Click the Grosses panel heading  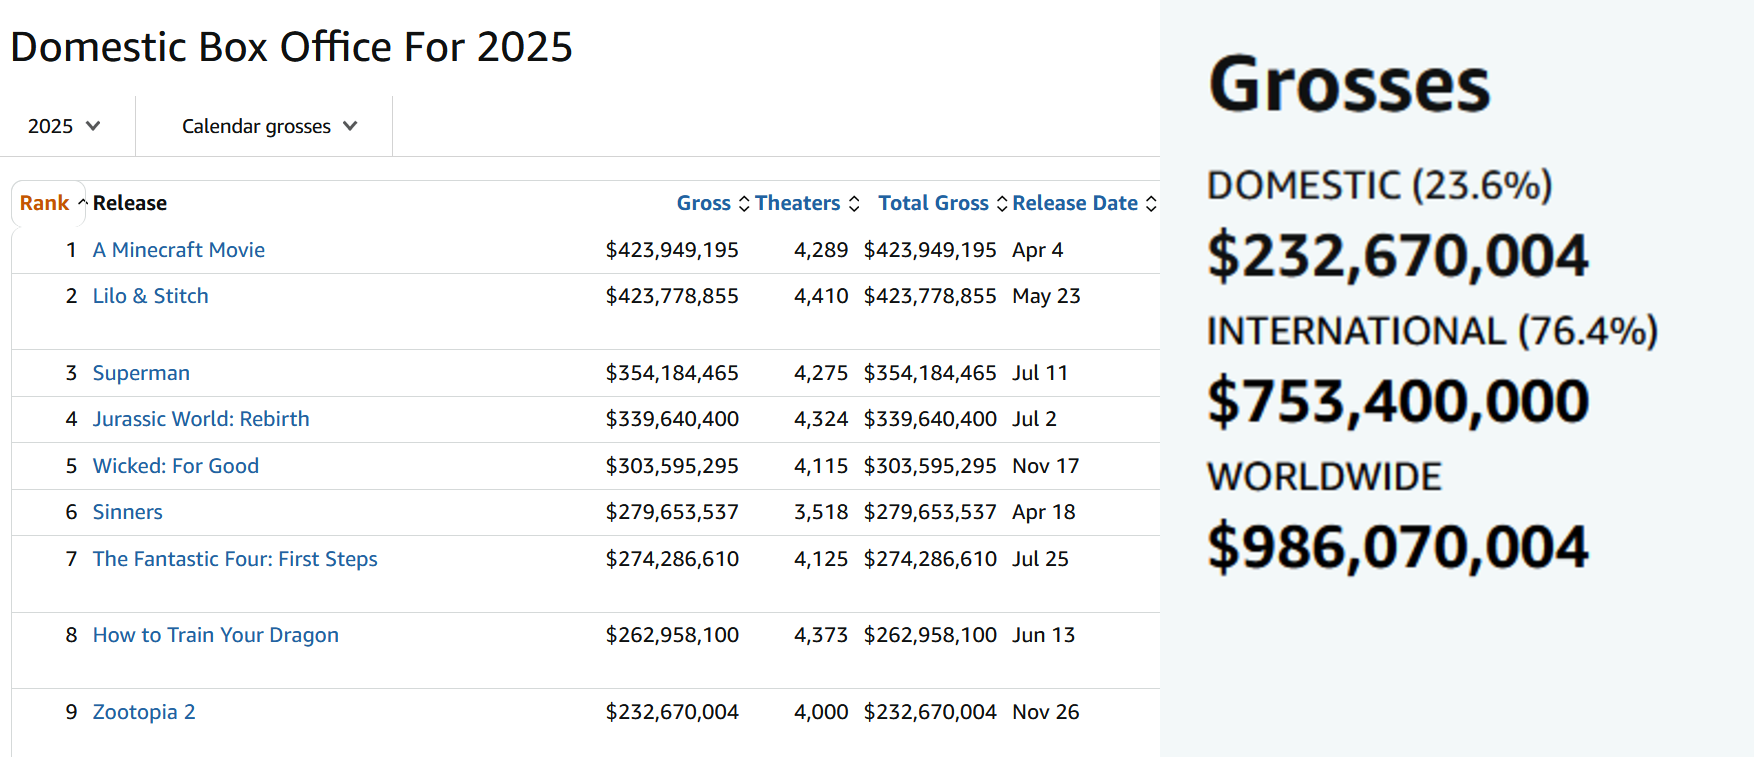pyautogui.click(x=1350, y=84)
